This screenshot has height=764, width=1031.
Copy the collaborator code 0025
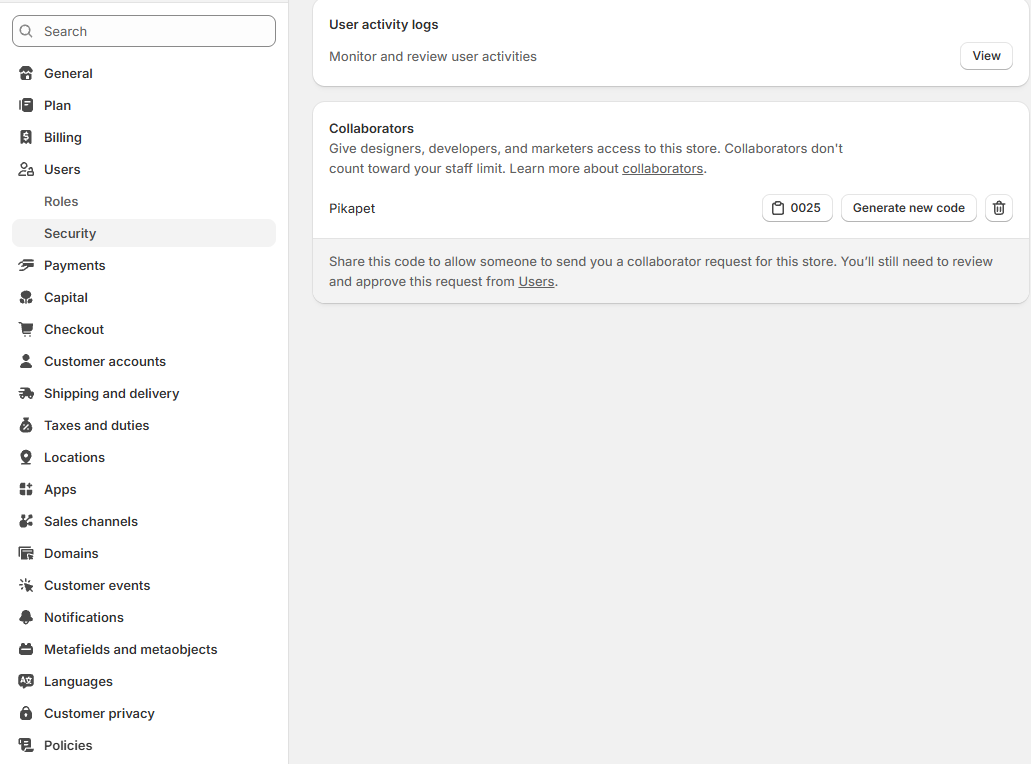(x=797, y=208)
